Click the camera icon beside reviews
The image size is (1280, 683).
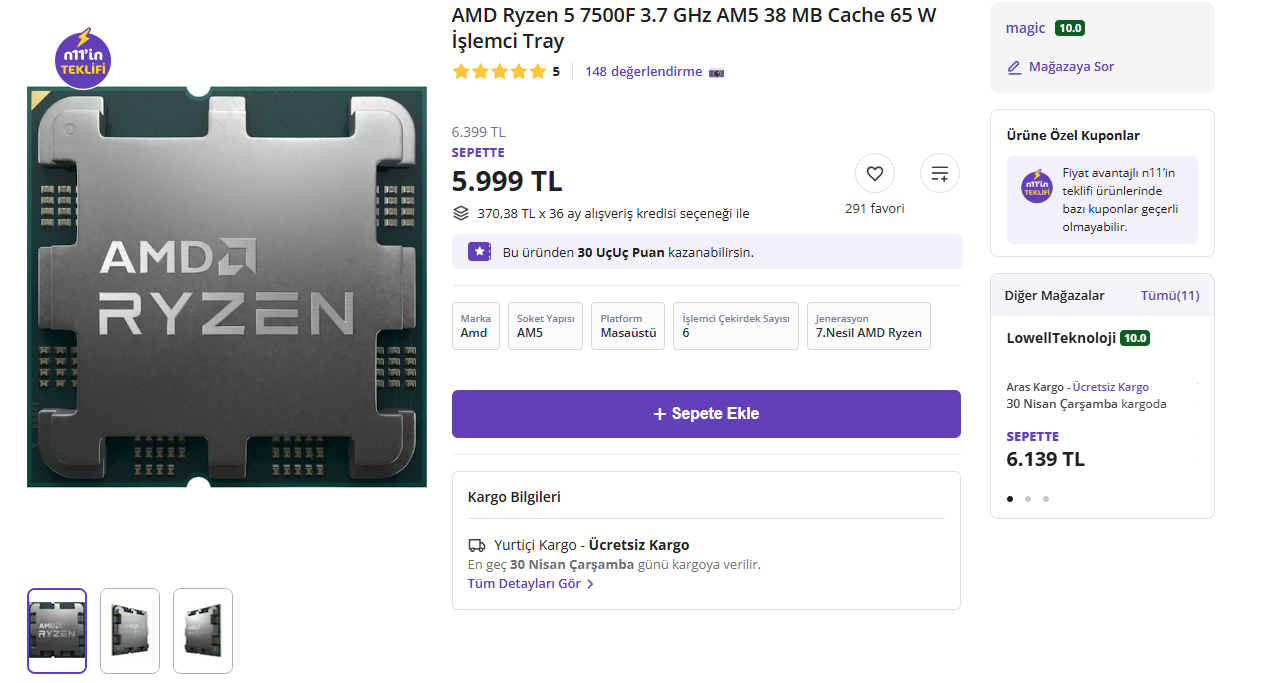pos(716,72)
